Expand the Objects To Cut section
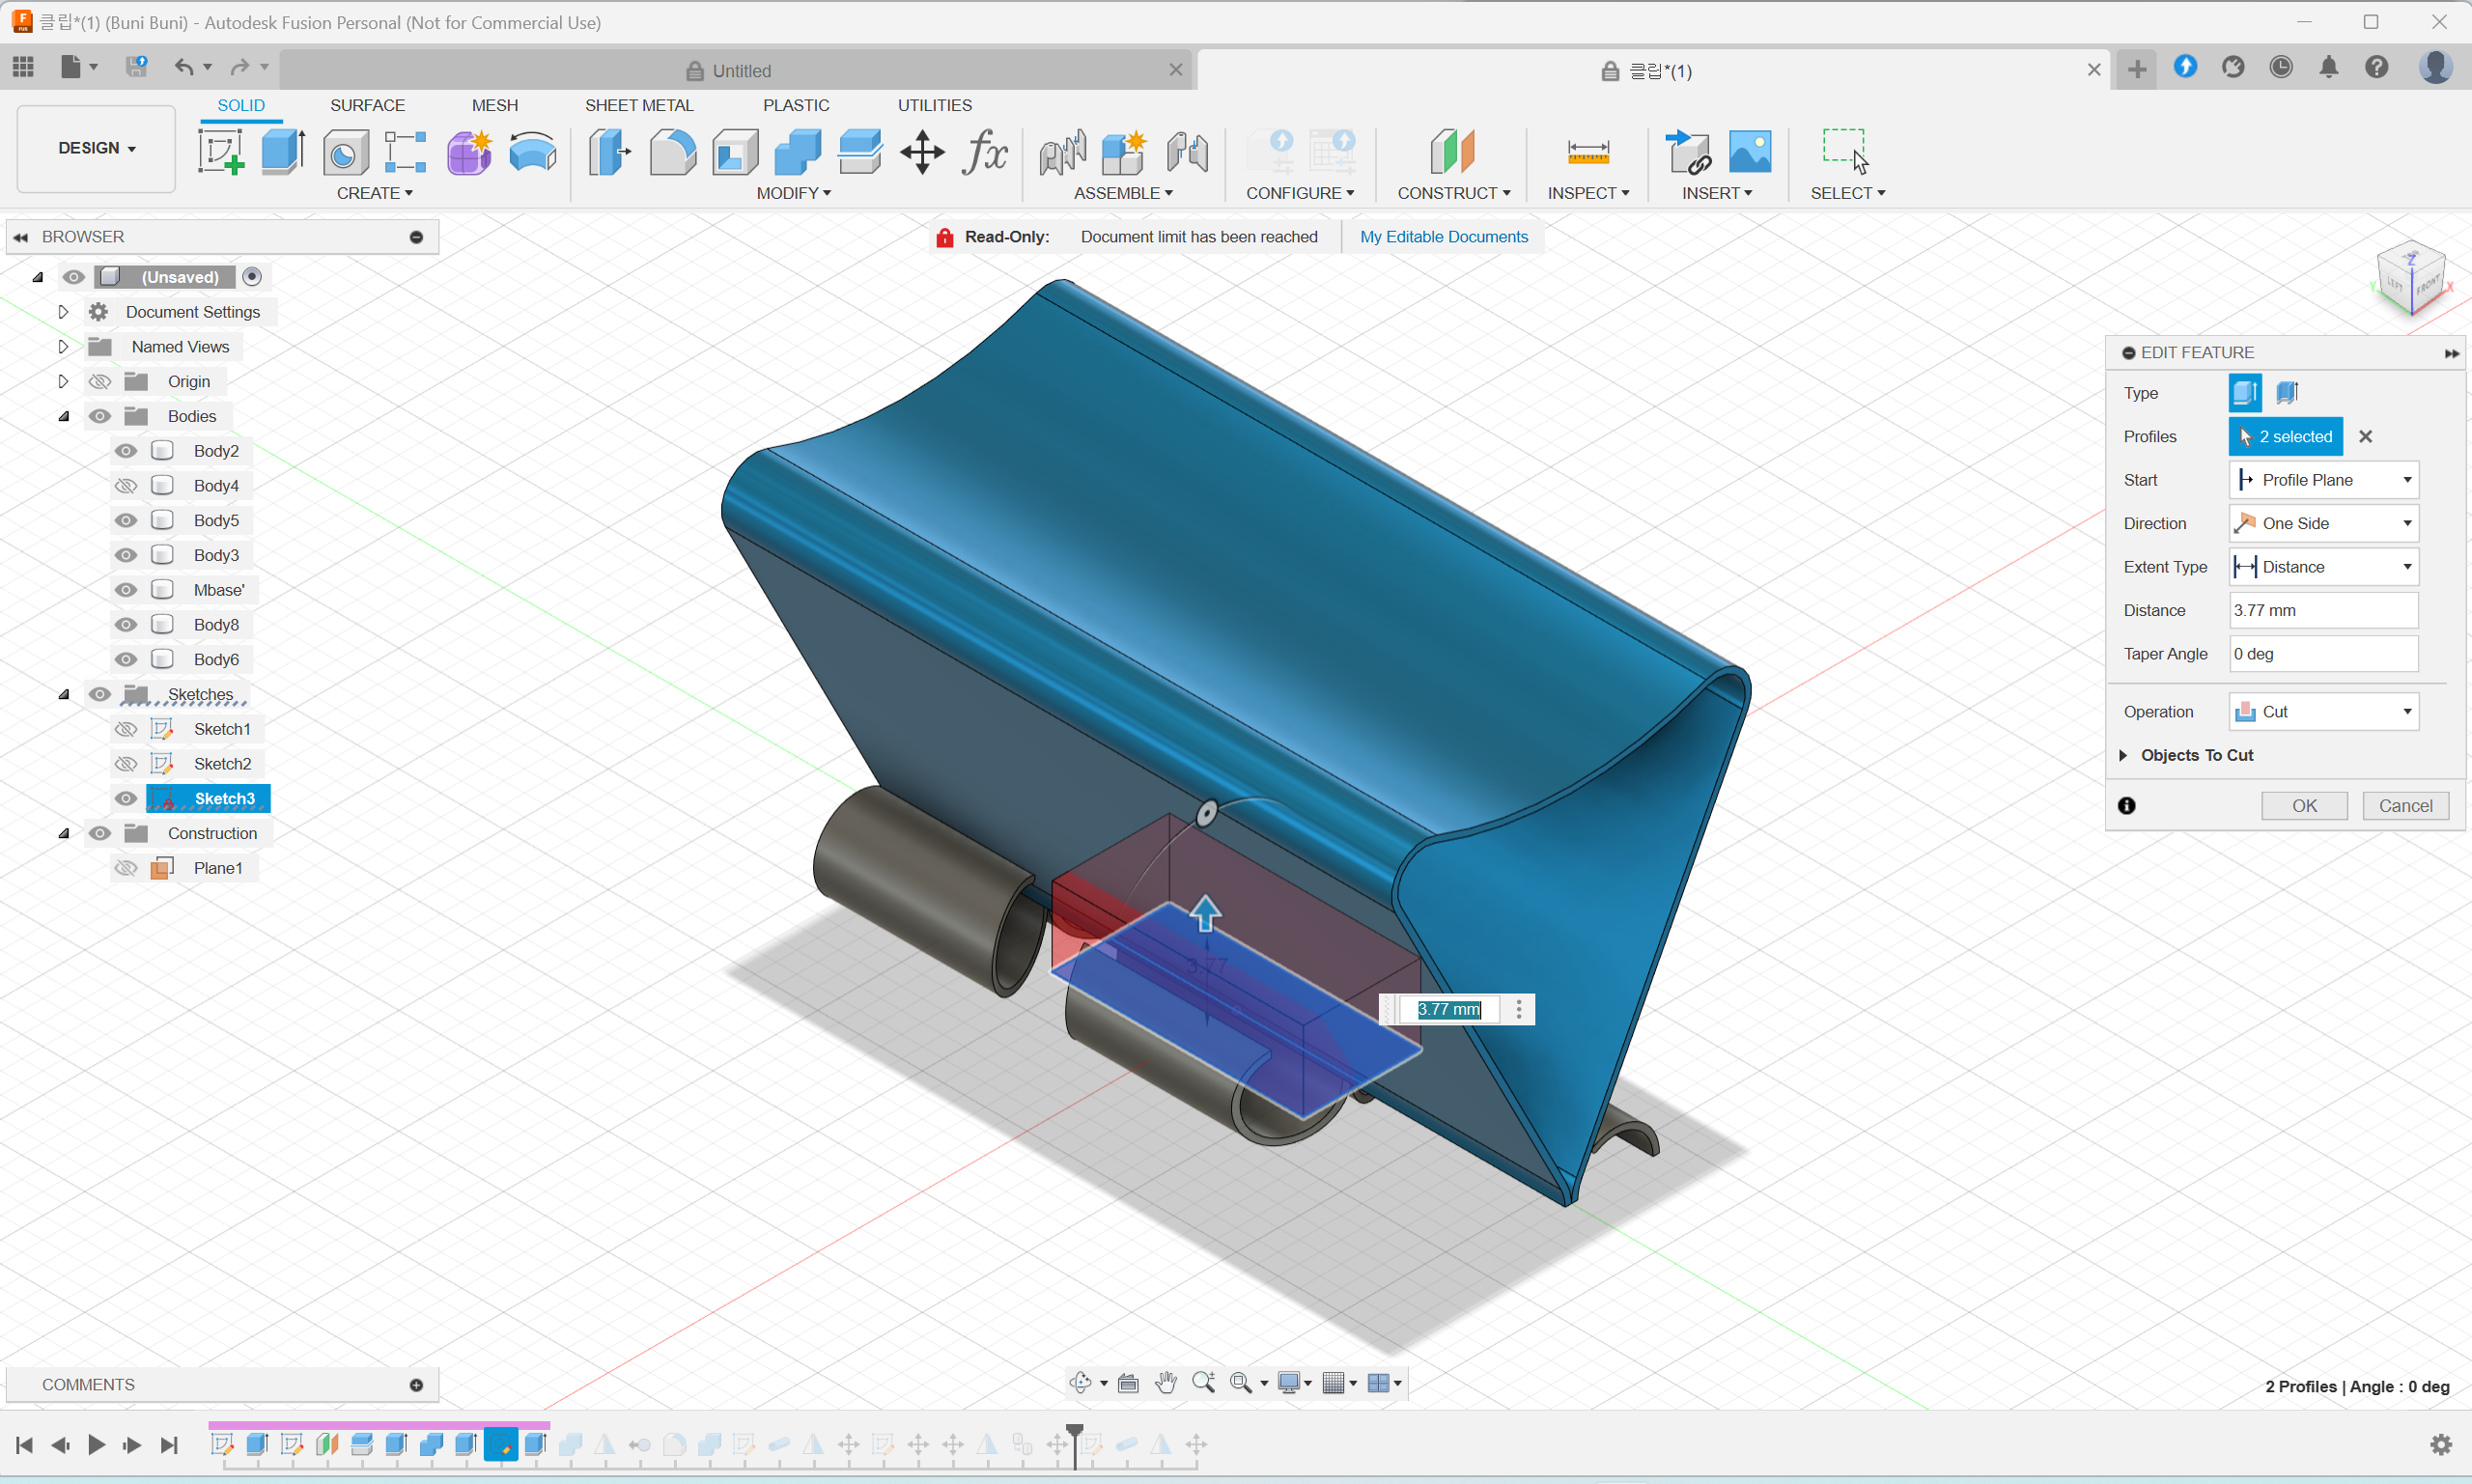The height and width of the screenshot is (1484, 2472). pyautogui.click(x=2123, y=755)
